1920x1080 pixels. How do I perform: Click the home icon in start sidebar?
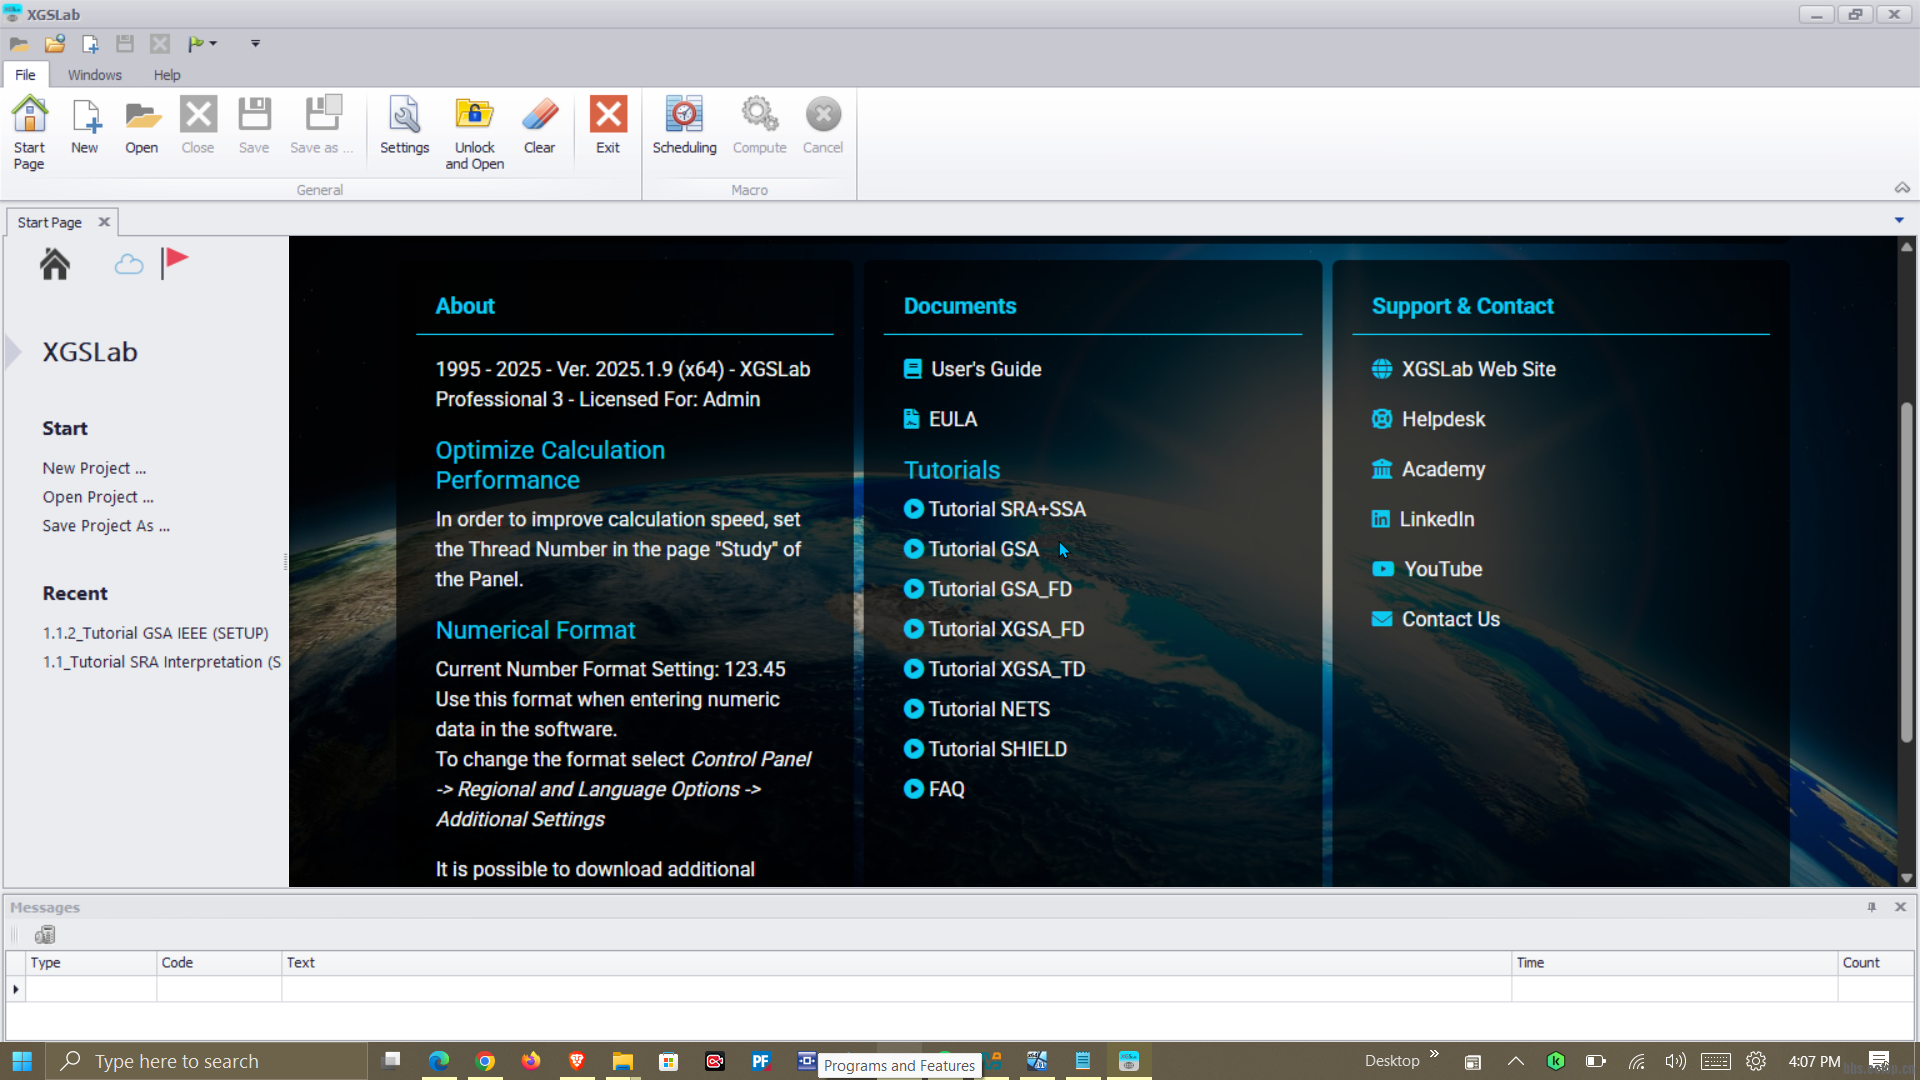point(55,264)
